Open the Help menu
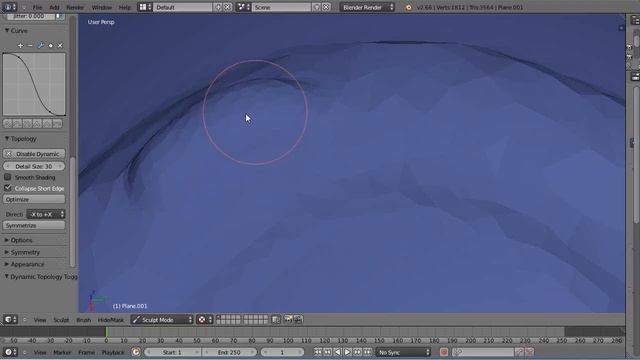Viewport: 640px width, 360px height. pyautogui.click(x=124, y=7)
